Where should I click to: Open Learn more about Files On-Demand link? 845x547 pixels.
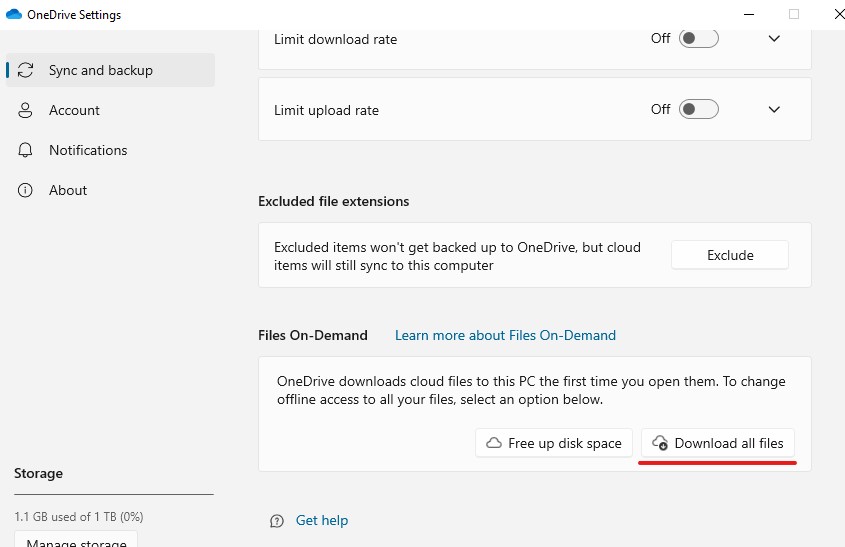505,335
